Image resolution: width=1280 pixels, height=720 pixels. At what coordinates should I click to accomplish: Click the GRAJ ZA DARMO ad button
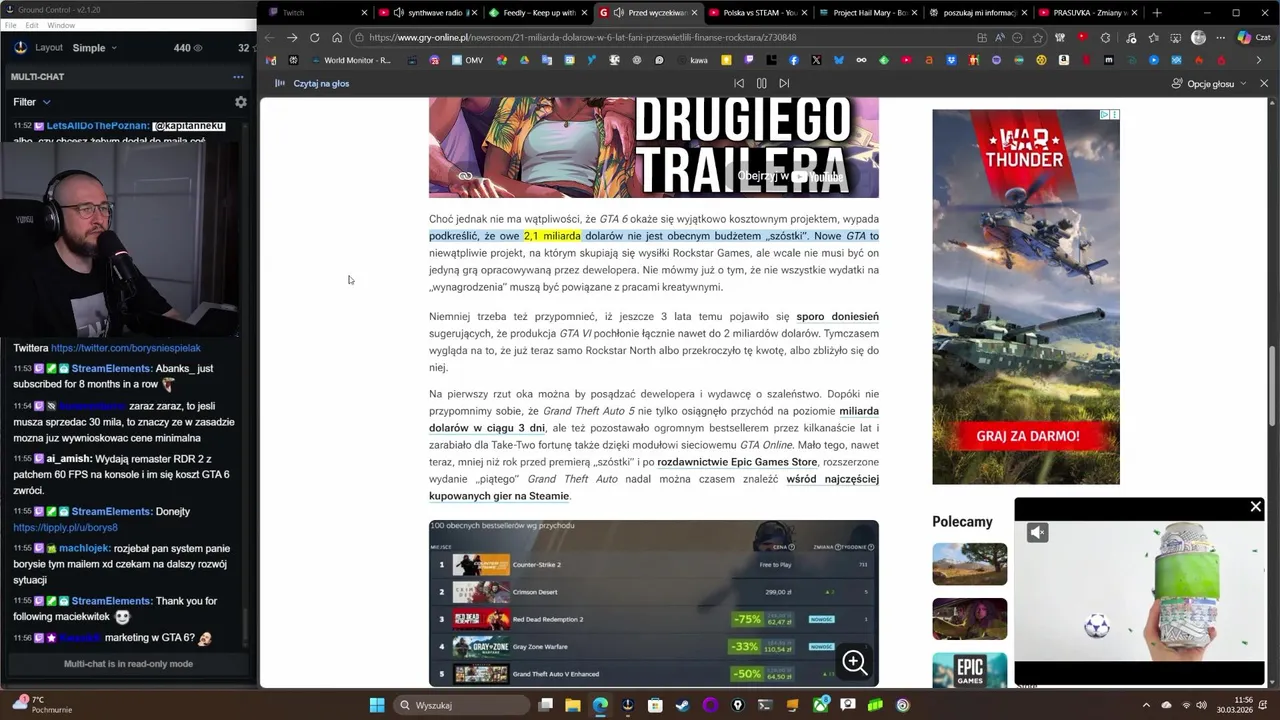coord(1027,436)
